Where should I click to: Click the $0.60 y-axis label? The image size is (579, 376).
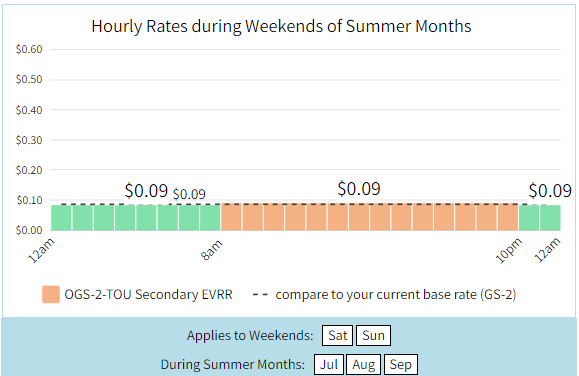point(29,49)
